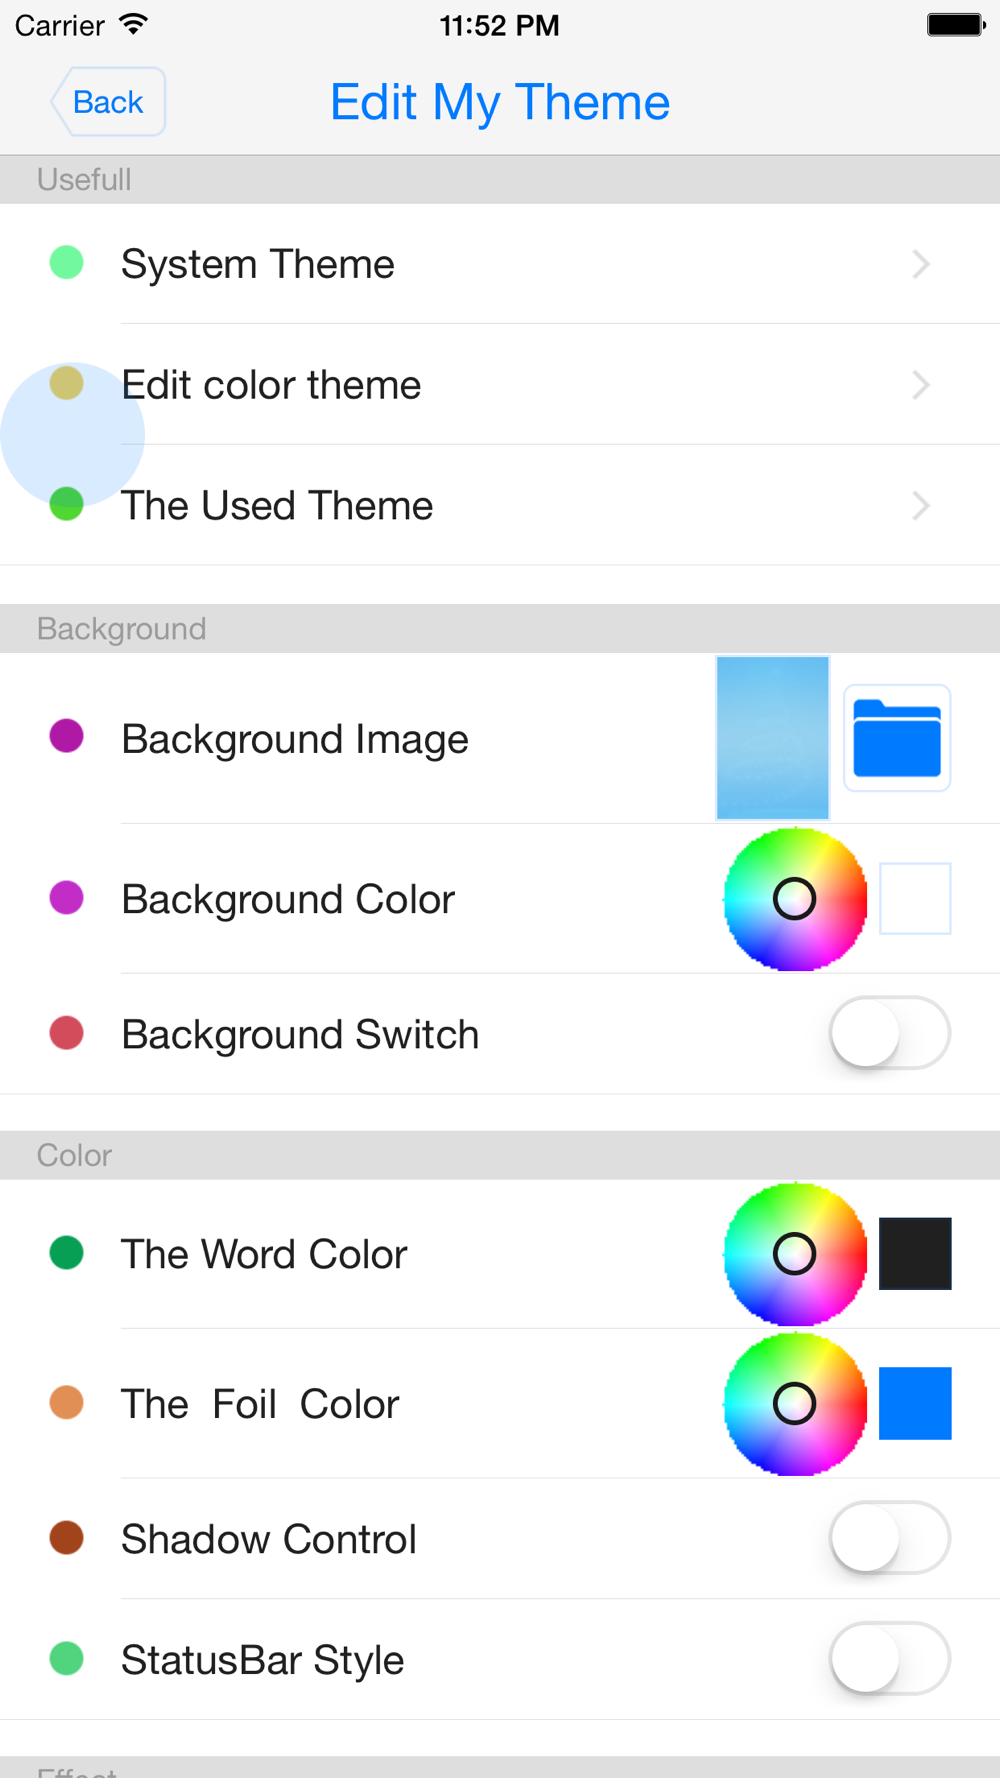
Task: Tap the blue Background Image thumbnail
Action: coord(773,738)
